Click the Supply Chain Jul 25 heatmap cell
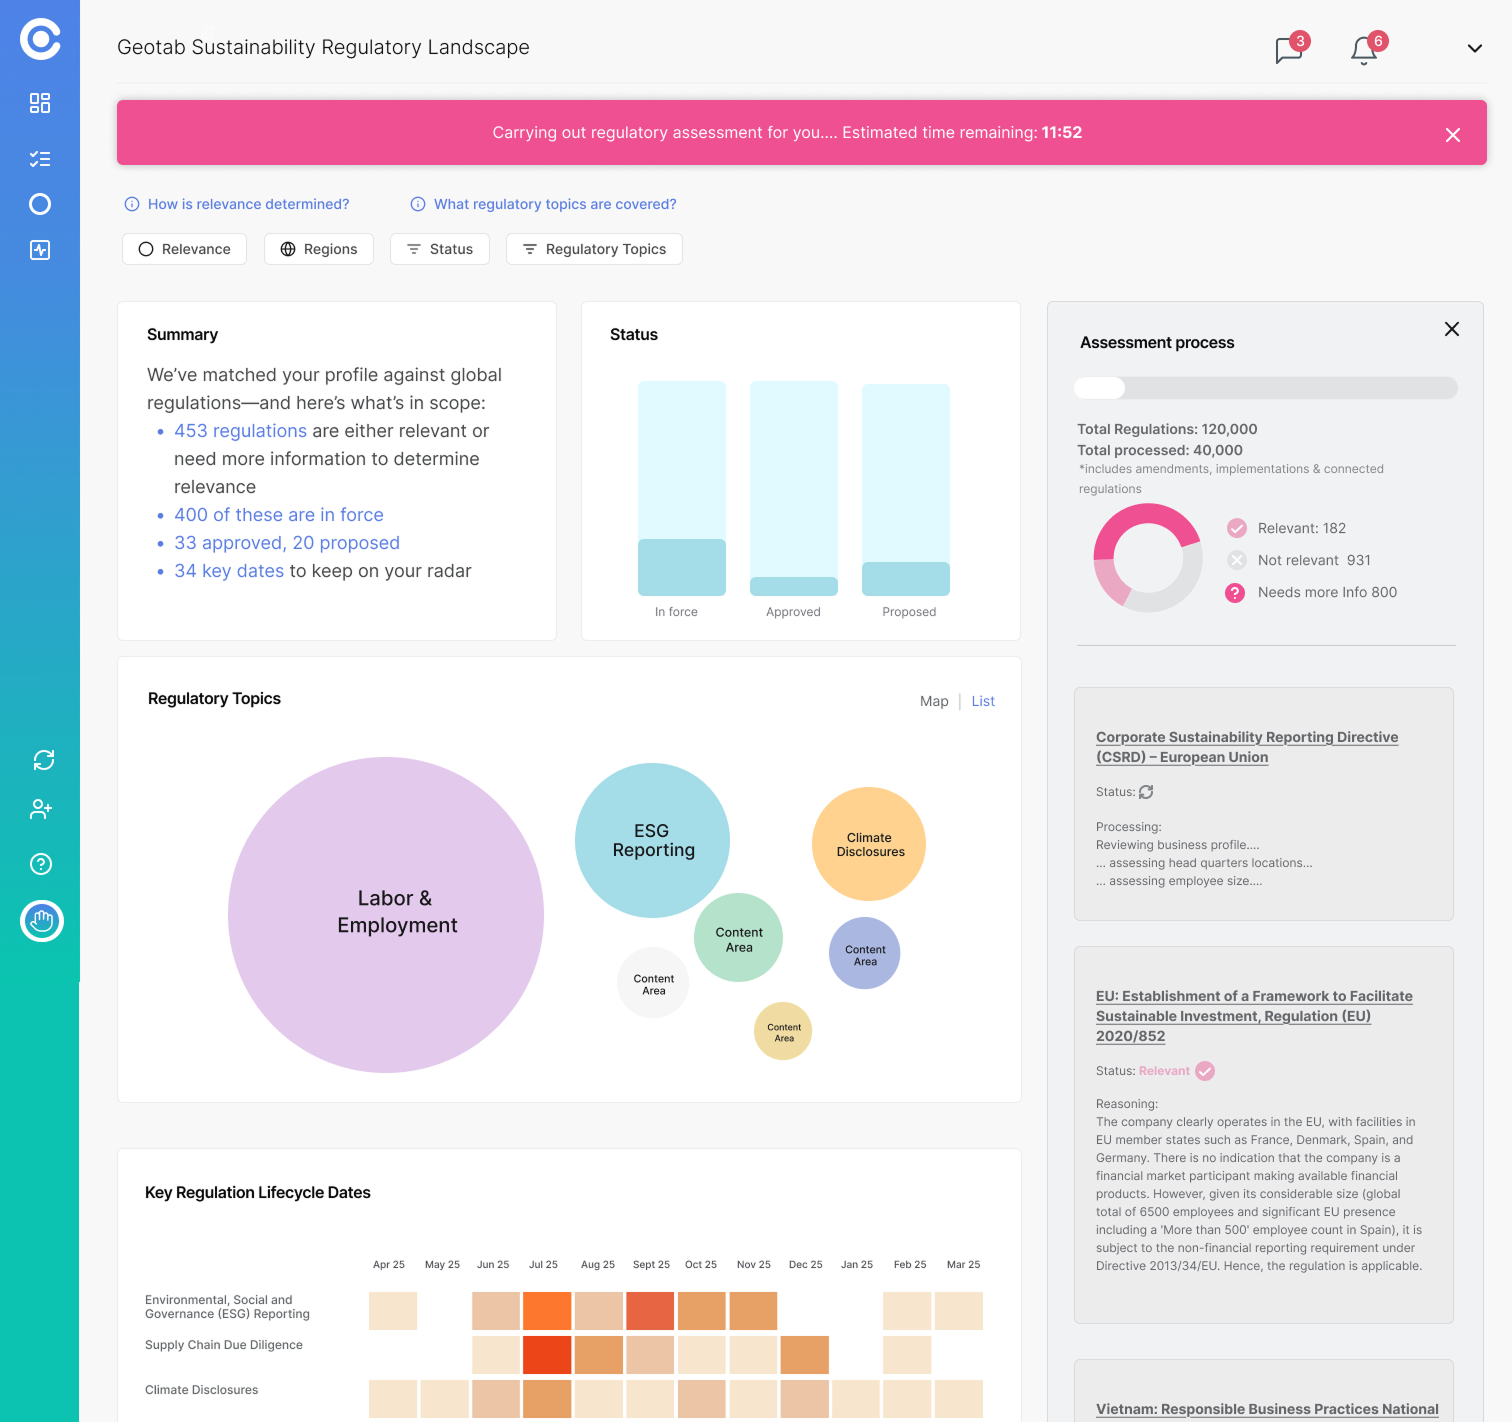This screenshot has width=1512, height=1422. pyautogui.click(x=547, y=1355)
